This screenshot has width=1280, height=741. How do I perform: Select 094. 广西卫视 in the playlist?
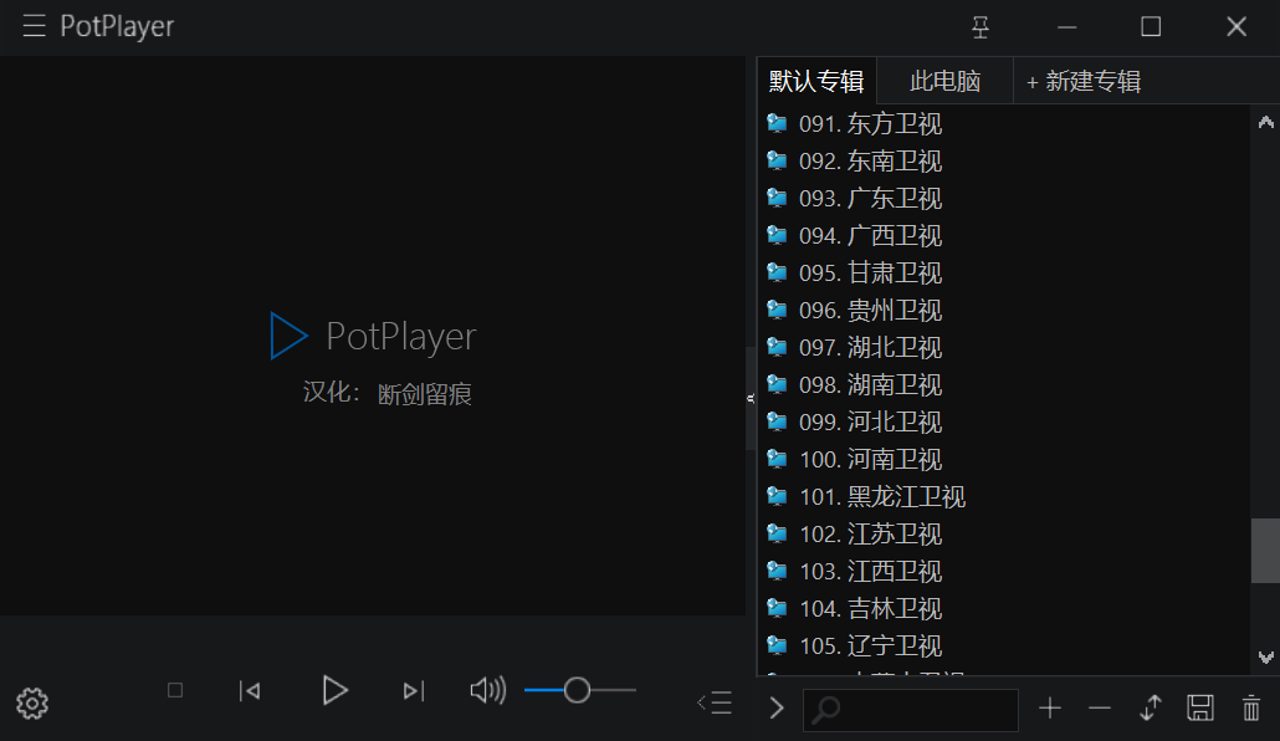coord(1003,235)
